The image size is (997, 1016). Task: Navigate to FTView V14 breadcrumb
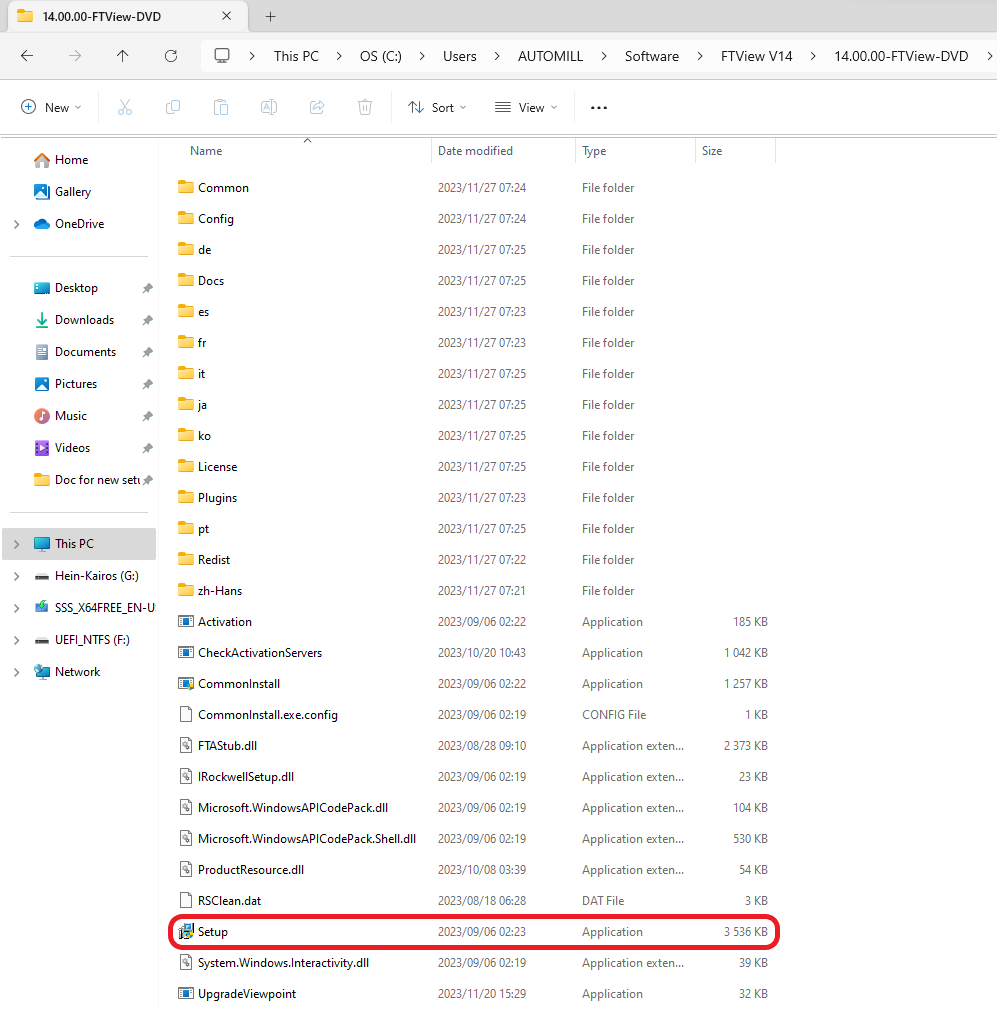pyautogui.click(x=757, y=56)
